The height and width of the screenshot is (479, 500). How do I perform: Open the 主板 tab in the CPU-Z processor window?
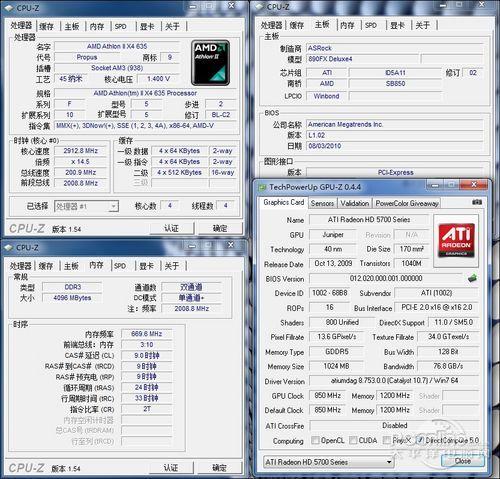[72, 26]
